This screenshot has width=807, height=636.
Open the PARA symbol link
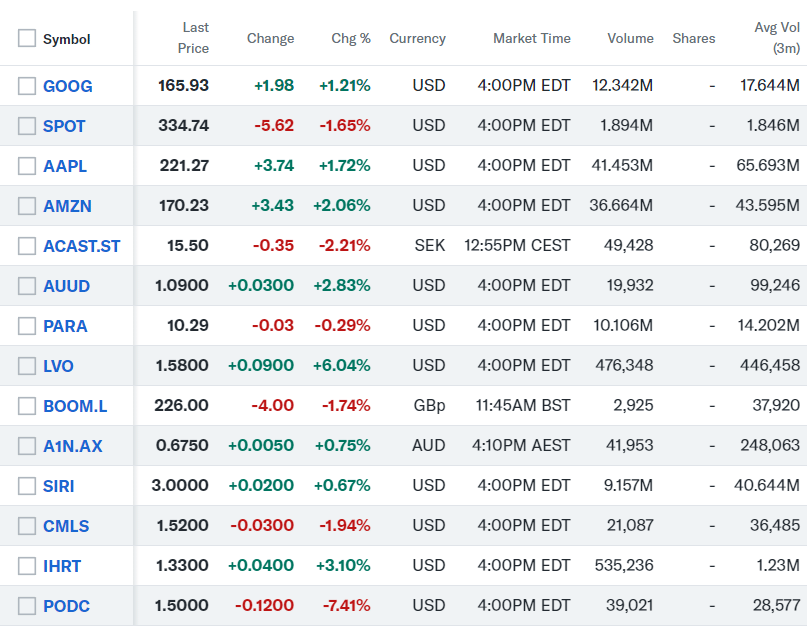pyautogui.click(x=65, y=326)
